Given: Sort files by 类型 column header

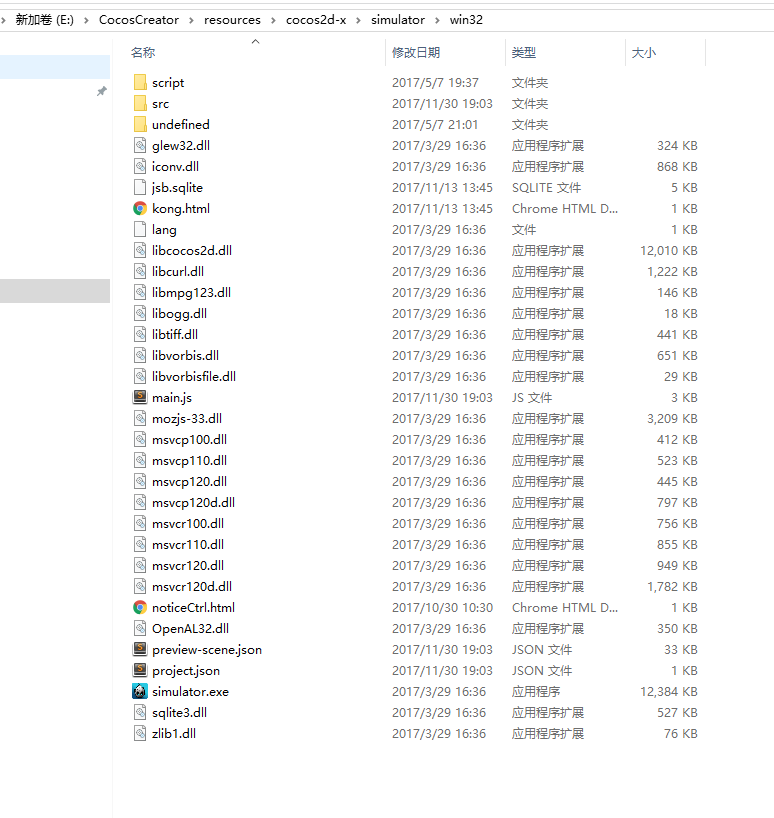Looking at the screenshot, I should click(x=524, y=53).
